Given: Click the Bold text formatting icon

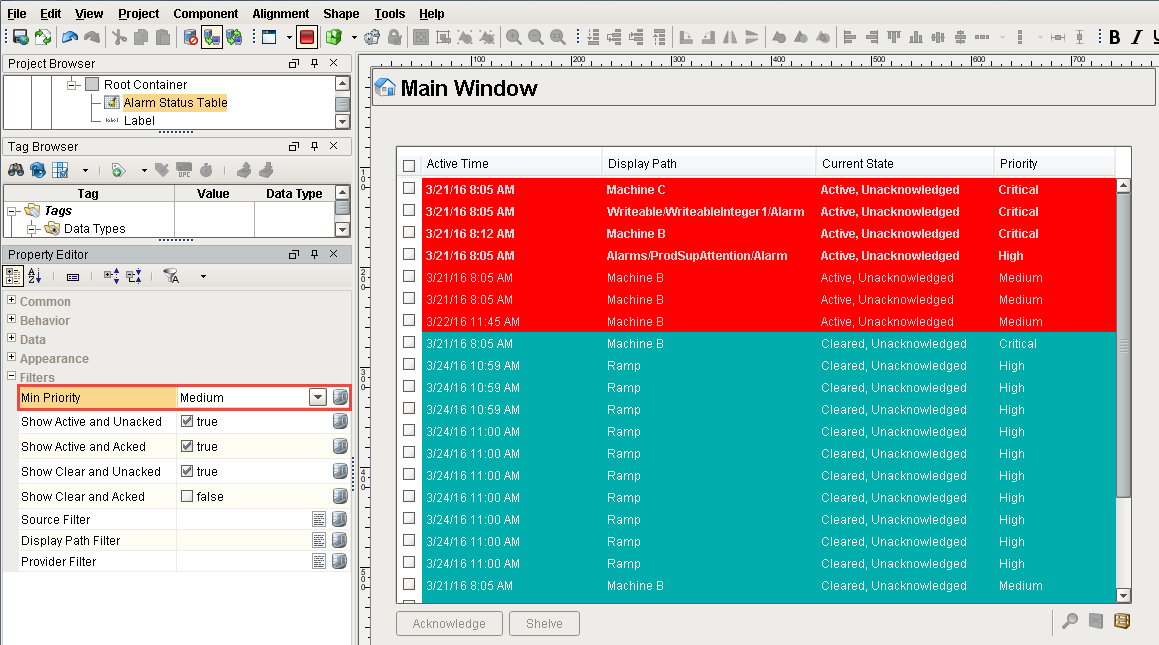Looking at the screenshot, I should [x=1115, y=37].
